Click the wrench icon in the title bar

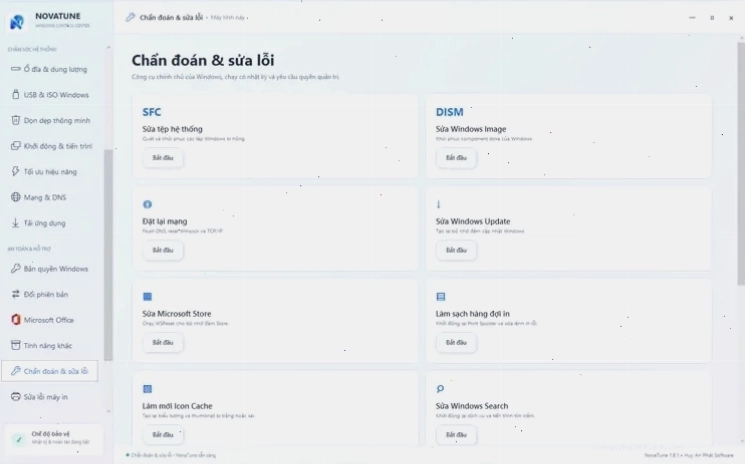(x=130, y=18)
